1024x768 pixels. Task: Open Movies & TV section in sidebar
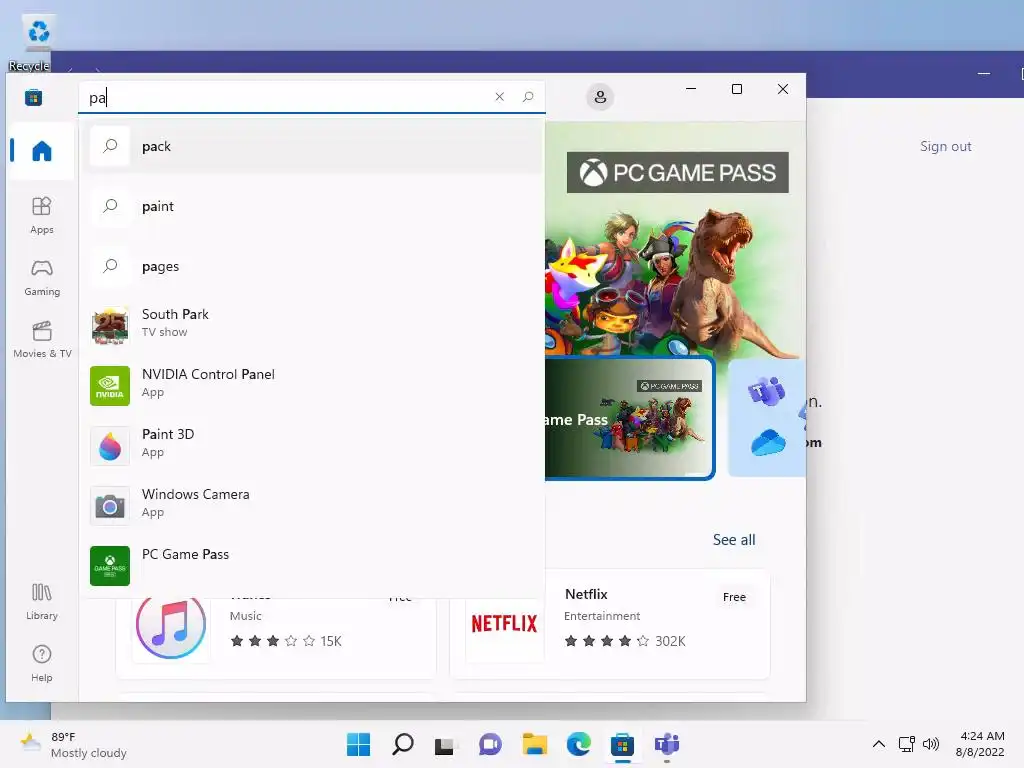tap(42, 340)
